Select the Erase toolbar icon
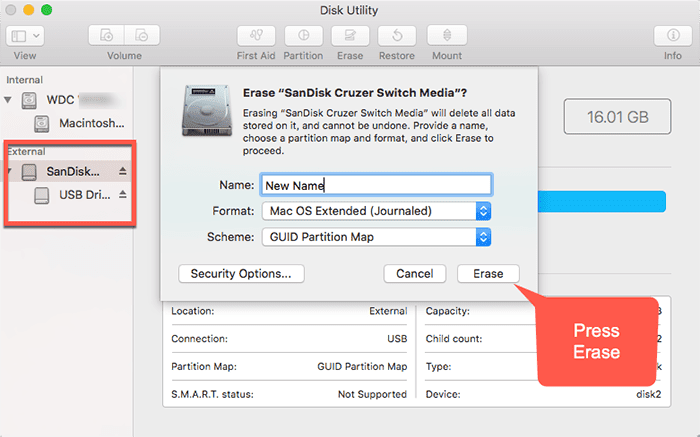Image resolution: width=700 pixels, height=437 pixels. tap(349, 36)
